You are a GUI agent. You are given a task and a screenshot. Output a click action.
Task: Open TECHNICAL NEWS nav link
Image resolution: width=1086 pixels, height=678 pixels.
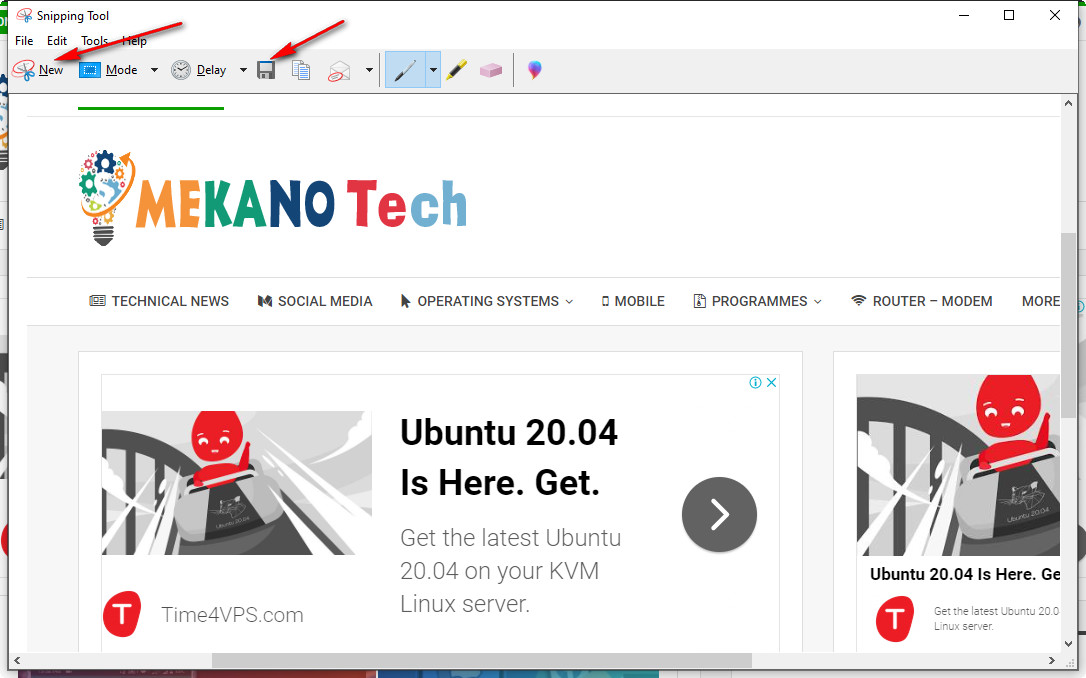pyautogui.click(x=159, y=301)
